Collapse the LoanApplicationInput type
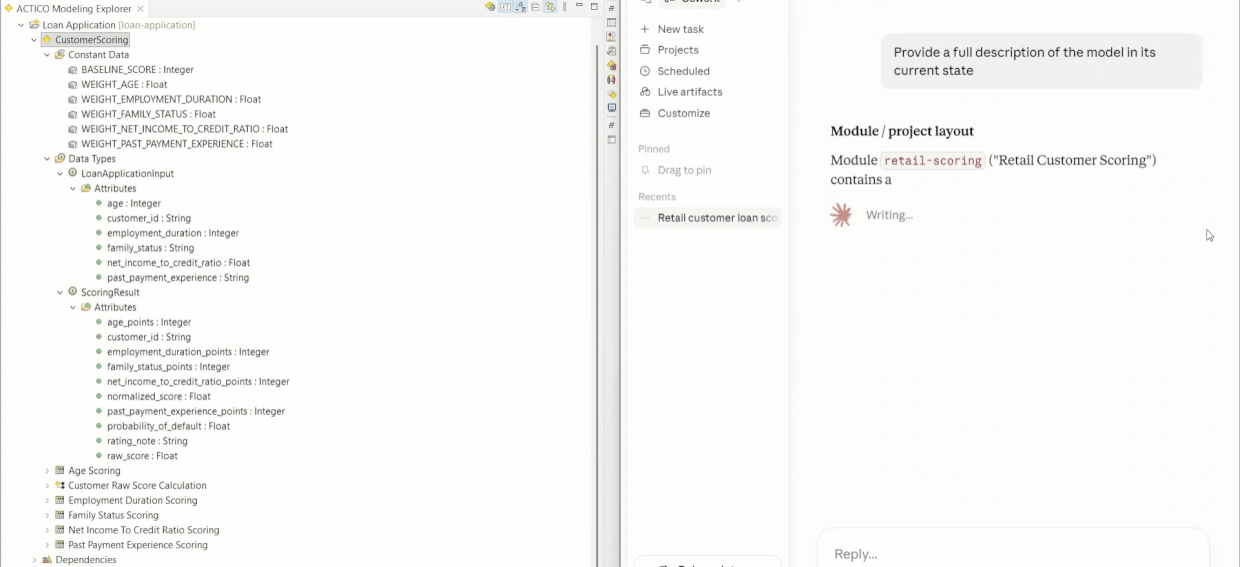 [x=60, y=174]
